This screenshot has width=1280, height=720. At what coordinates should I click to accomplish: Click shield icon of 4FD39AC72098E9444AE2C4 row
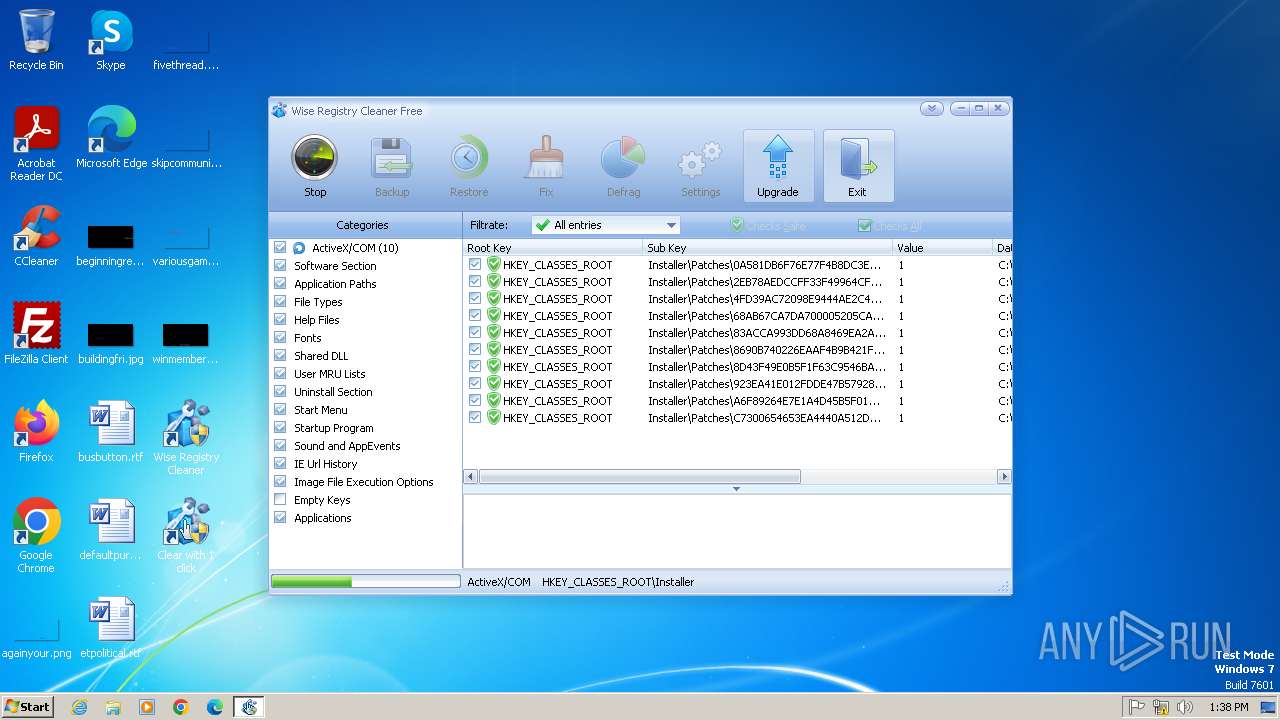(x=493, y=299)
